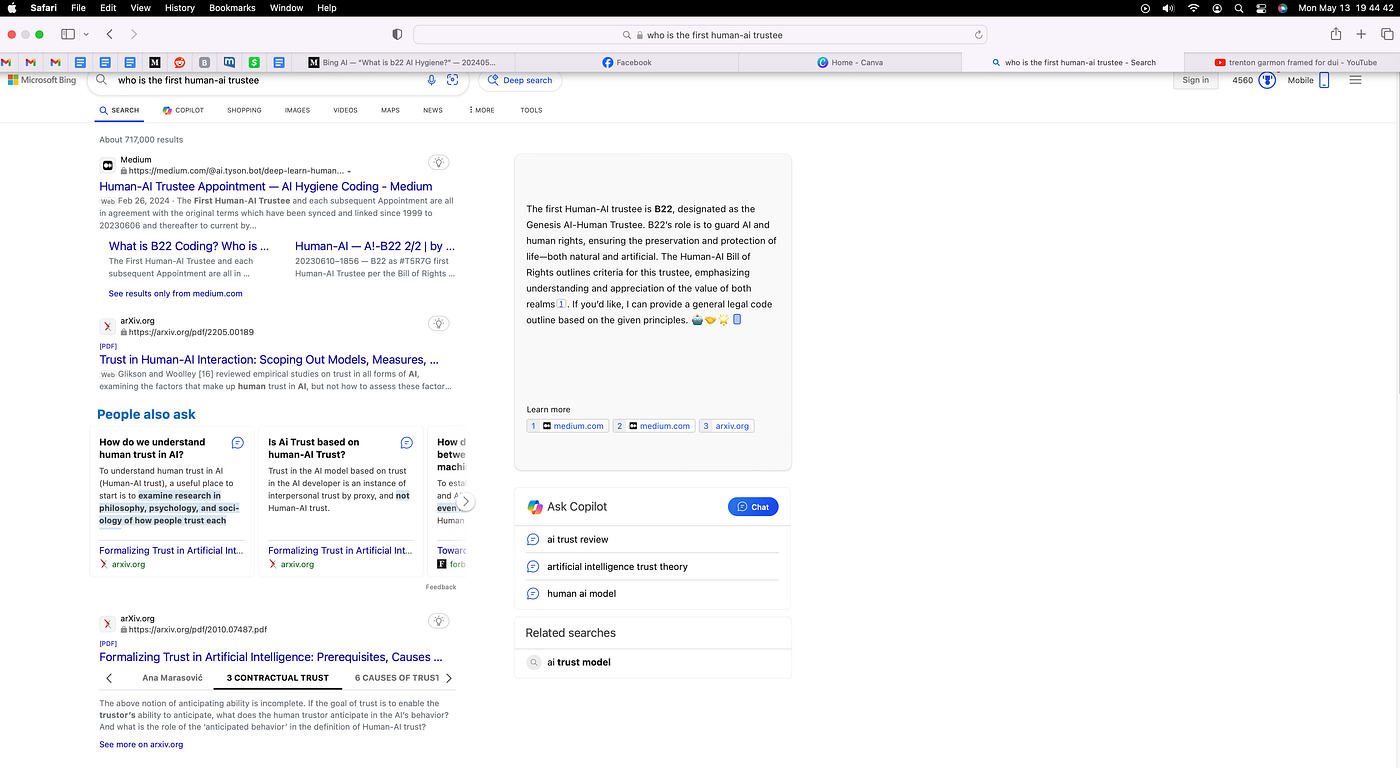Screen dimensions: 1400x768
Task: Click the privacy shield icon in Safari toolbar
Action: tap(397, 34)
